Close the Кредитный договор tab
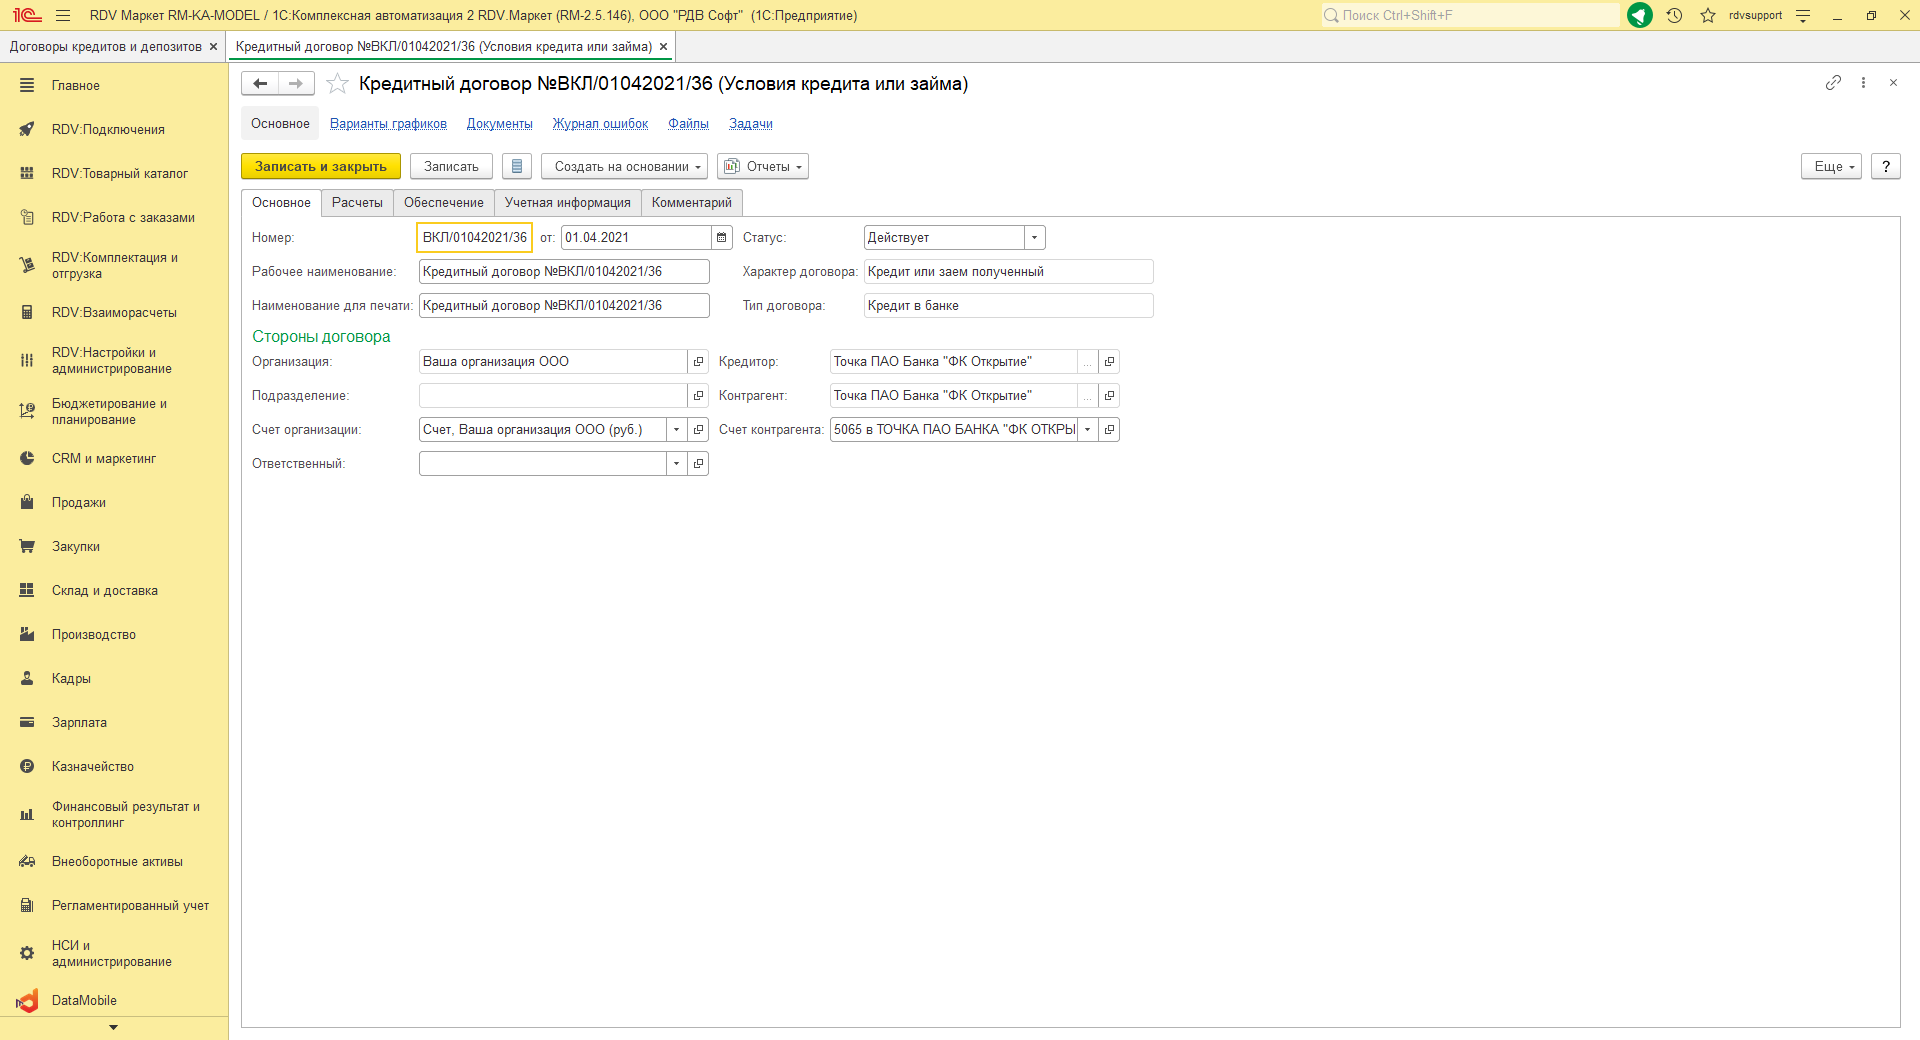Image resolution: width=1920 pixels, height=1040 pixels. [x=663, y=46]
